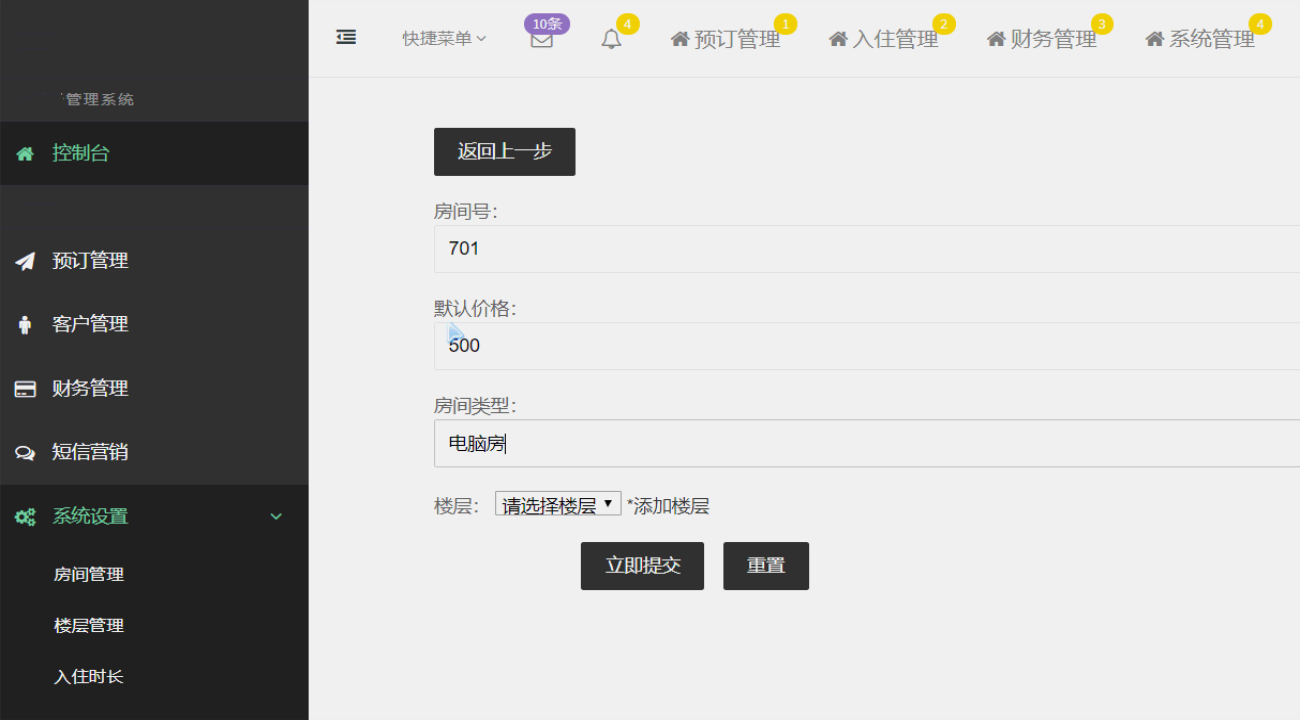
Task: Click the badge 1 on 预订管理
Action: point(786,24)
